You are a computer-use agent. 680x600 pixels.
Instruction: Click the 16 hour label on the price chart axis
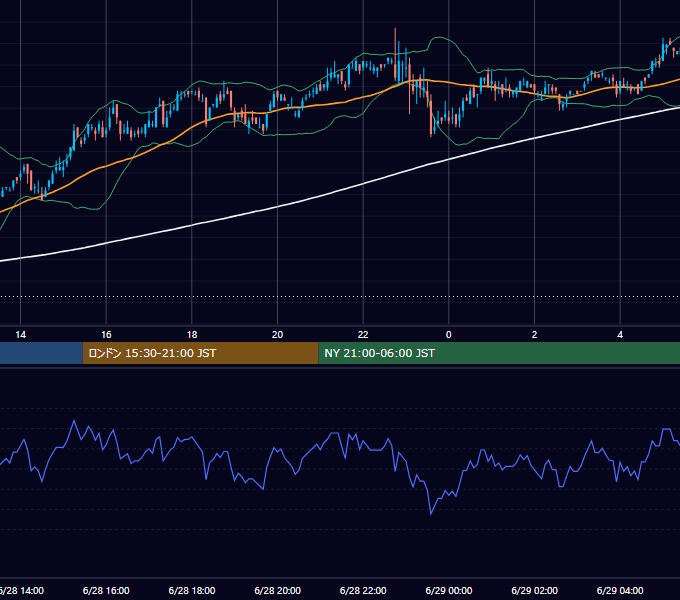point(106,335)
